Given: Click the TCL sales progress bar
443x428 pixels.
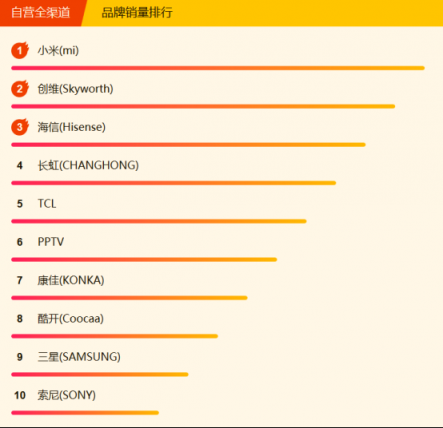Looking at the screenshot, I should tap(159, 221).
